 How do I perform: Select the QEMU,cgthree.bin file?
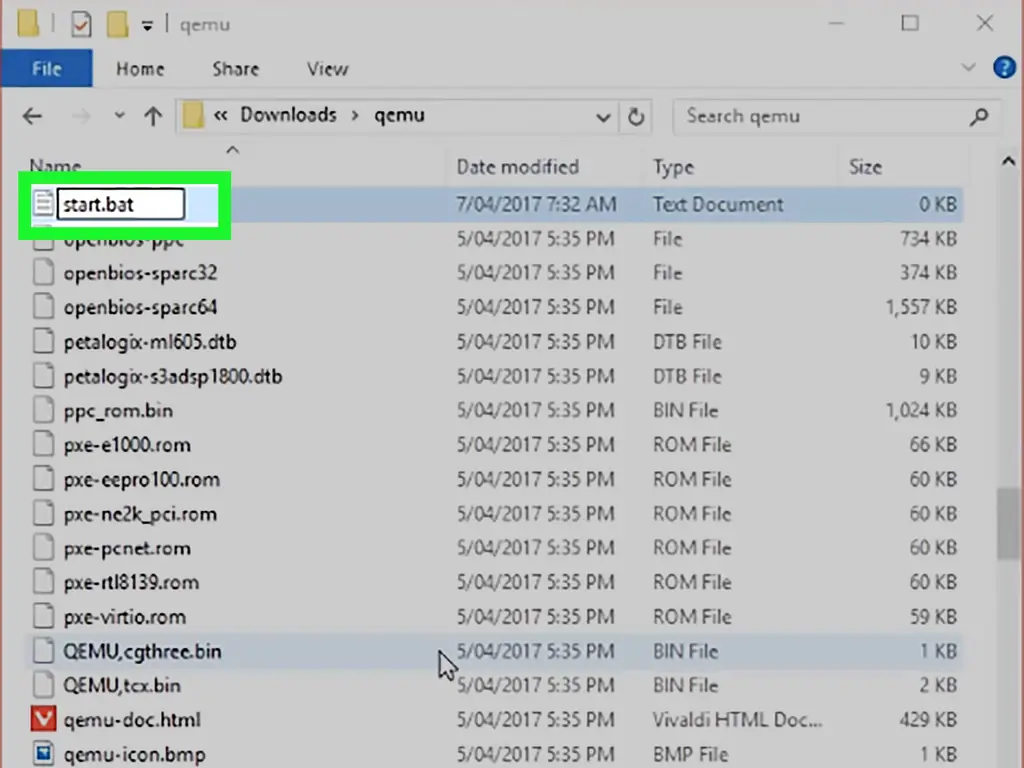point(142,652)
